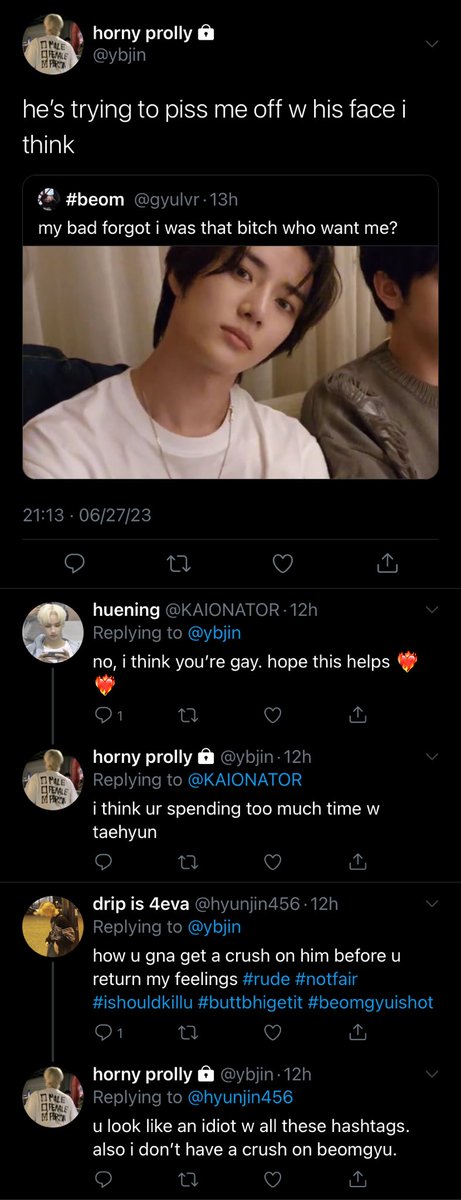The width and height of the screenshot is (461, 1200).
Task: Retweet the main tweet about his face
Action: [177, 564]
